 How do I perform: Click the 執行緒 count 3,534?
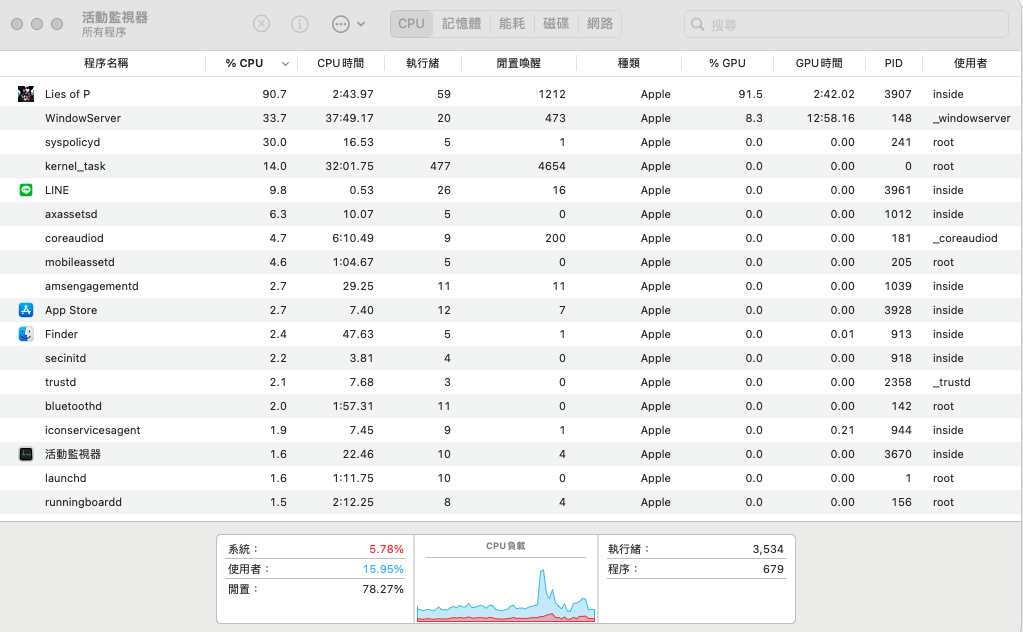click(768, 549)
